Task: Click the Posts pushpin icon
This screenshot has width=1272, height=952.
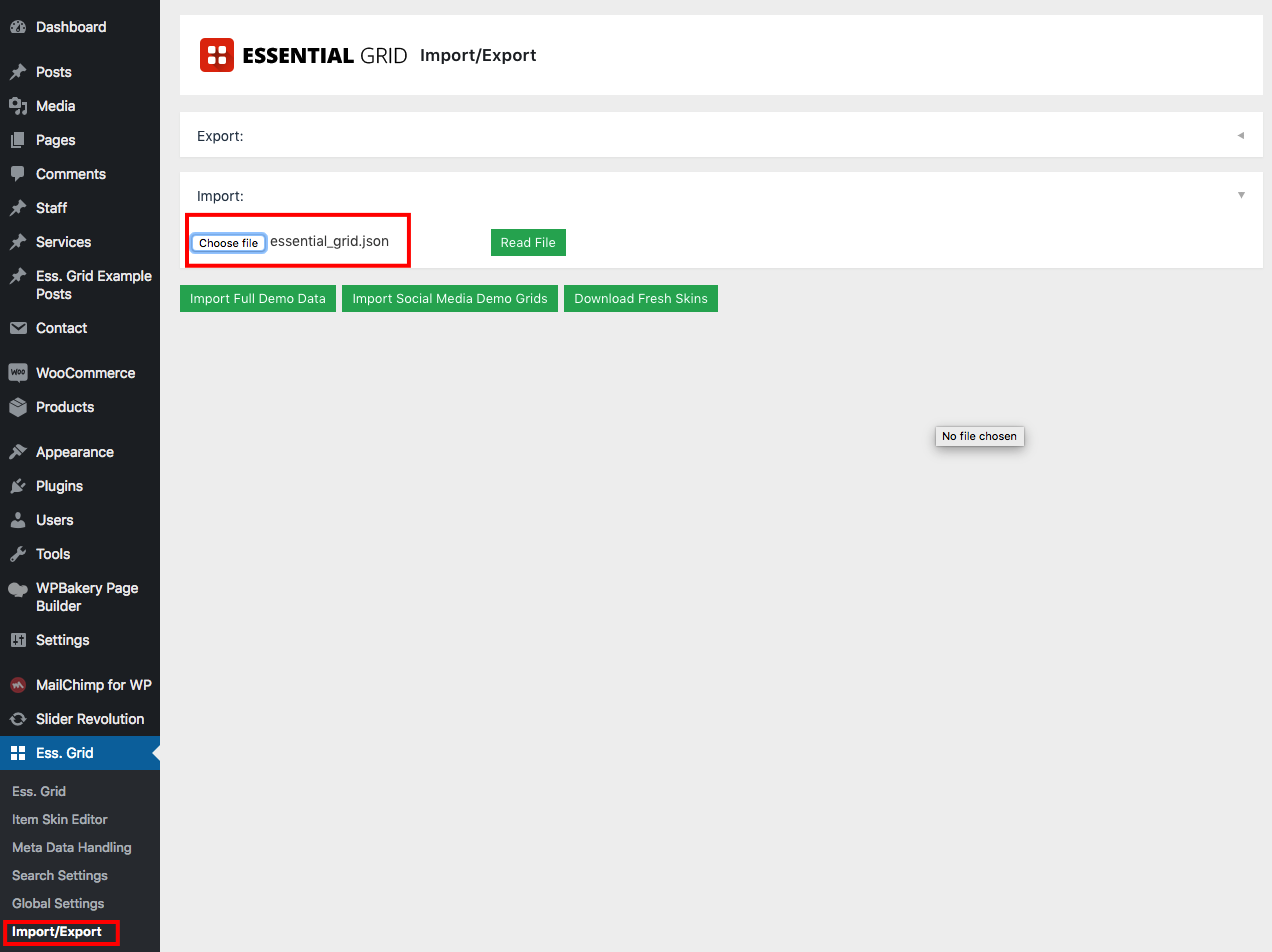Action: point(18,72)
